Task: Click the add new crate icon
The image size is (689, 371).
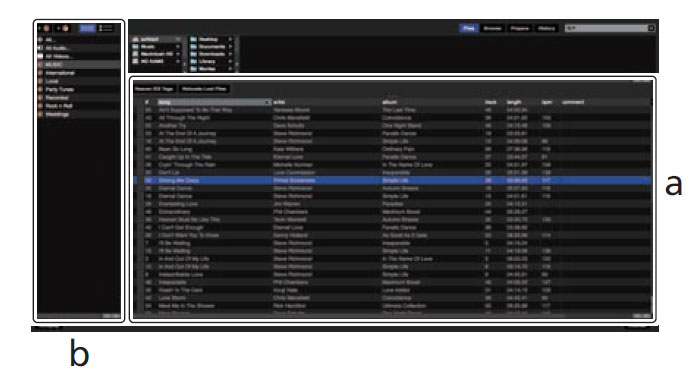Action: point(44,29)
